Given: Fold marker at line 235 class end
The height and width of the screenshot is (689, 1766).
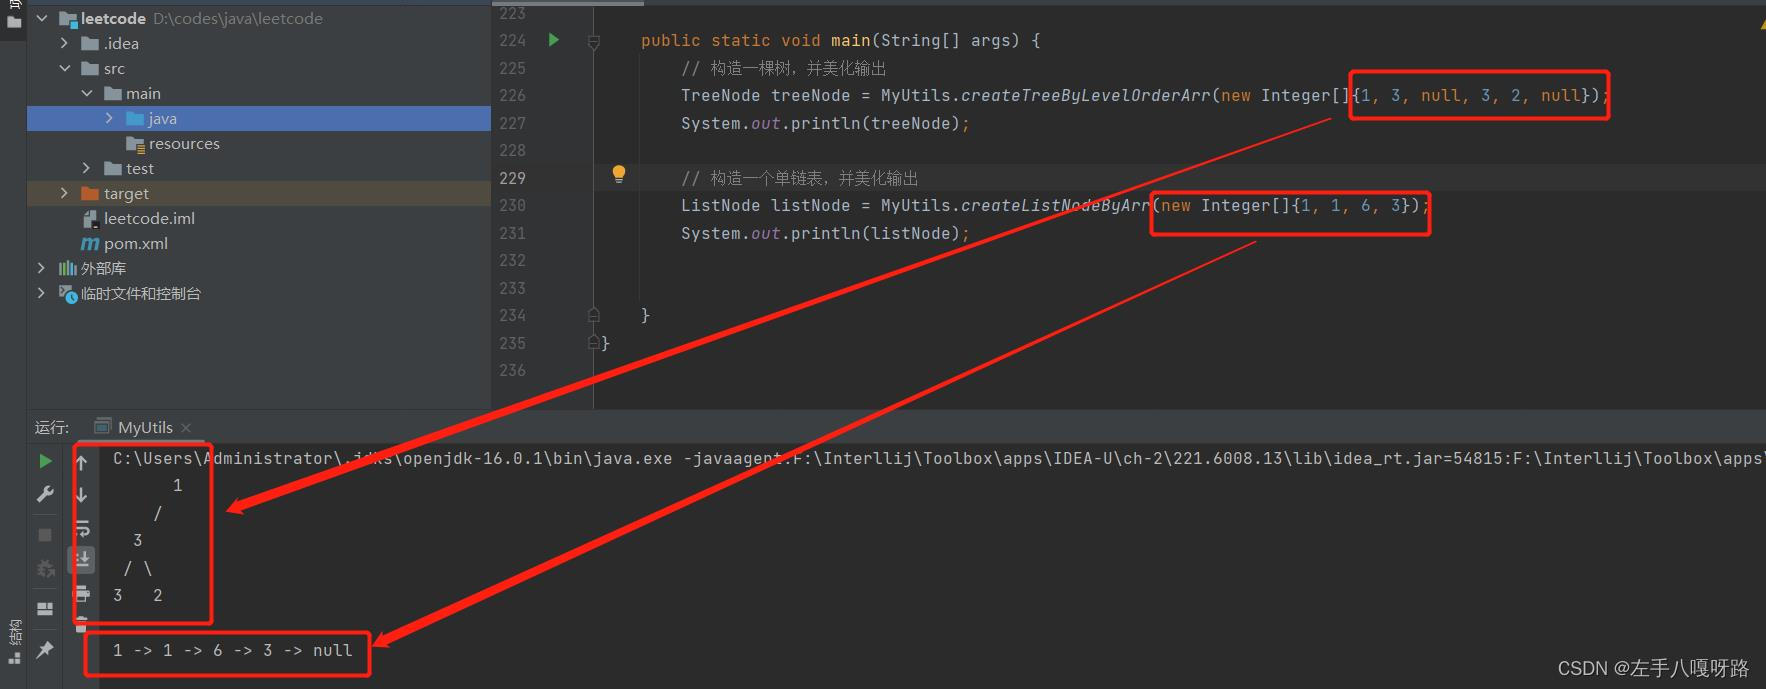Looking at the screenshot, I should (593, 343).
